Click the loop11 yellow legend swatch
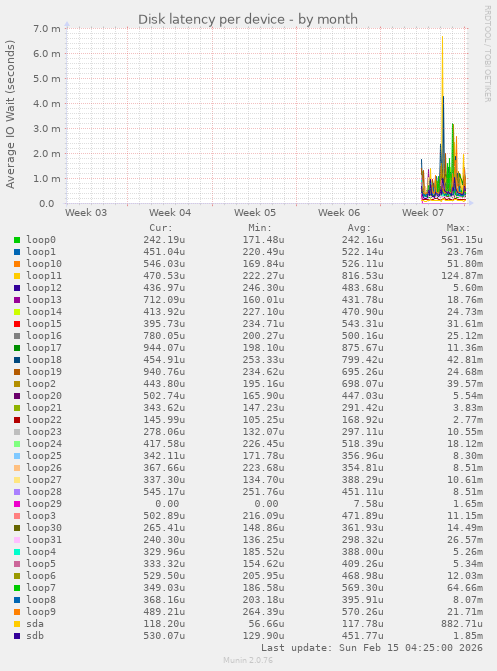 (x=17, y=276)
